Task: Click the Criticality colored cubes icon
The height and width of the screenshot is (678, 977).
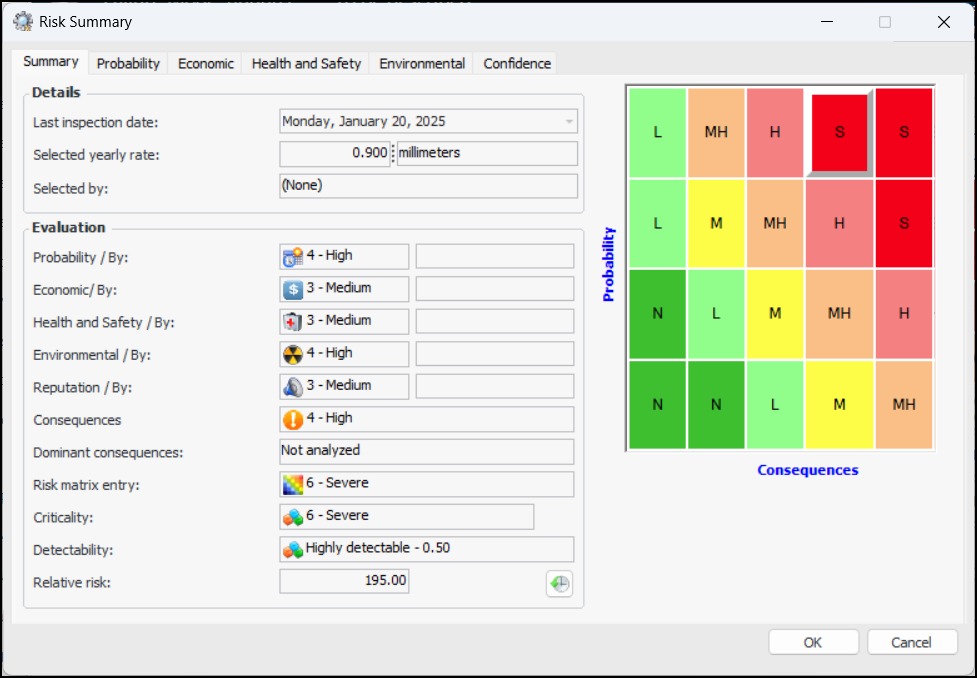Action: tap(293, 517)
